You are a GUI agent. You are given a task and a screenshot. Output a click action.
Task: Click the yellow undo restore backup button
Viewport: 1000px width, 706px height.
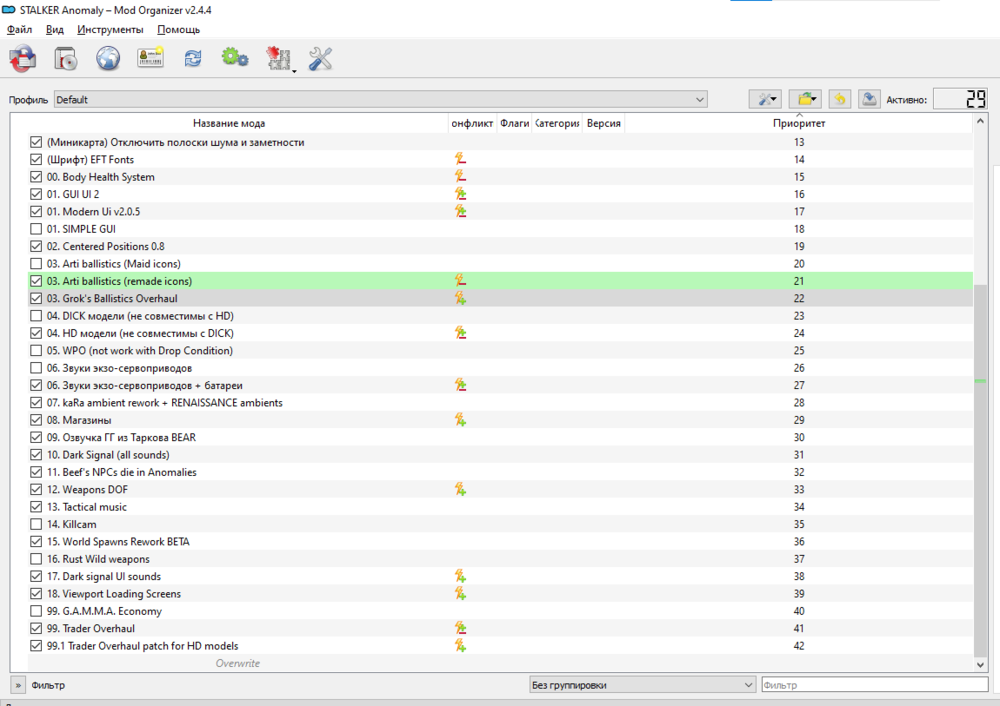[x=840, y=99]
